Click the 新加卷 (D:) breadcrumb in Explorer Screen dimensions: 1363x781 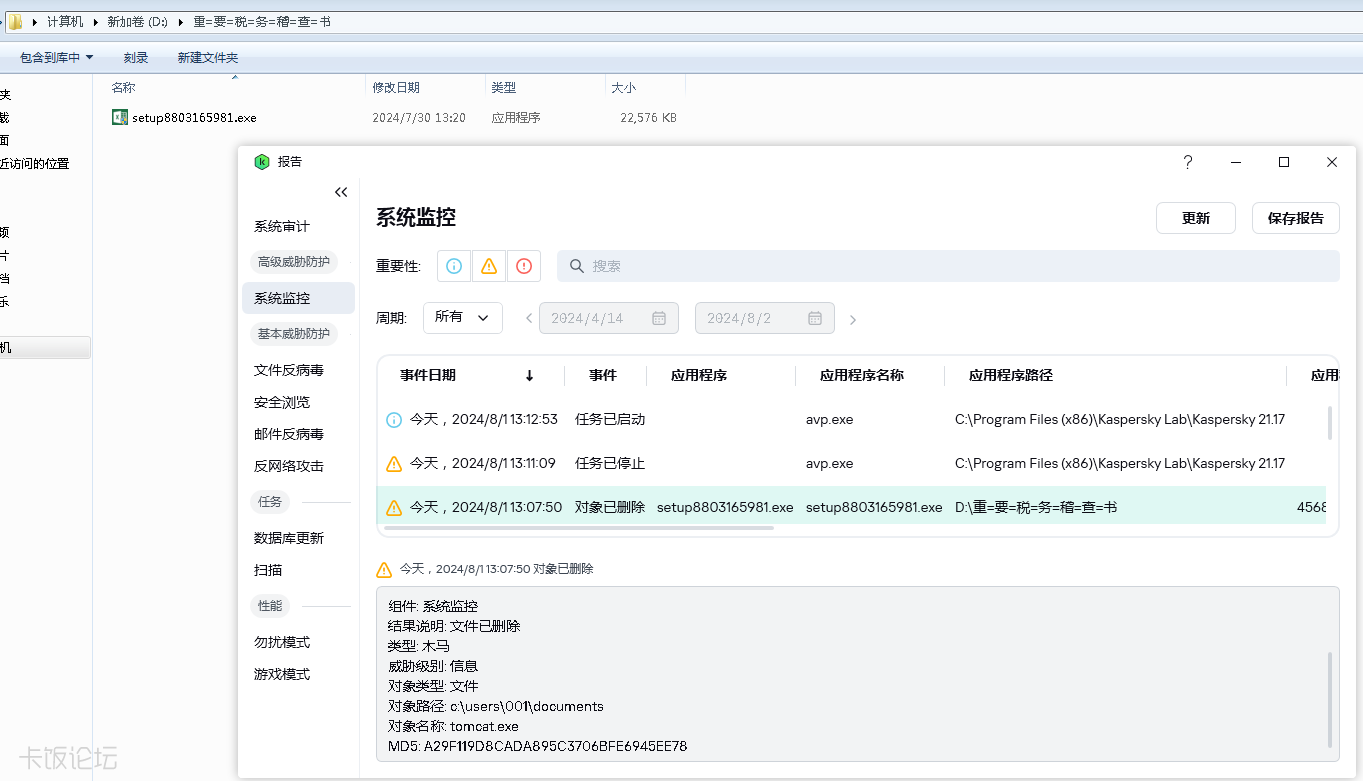tap(138, 21)
